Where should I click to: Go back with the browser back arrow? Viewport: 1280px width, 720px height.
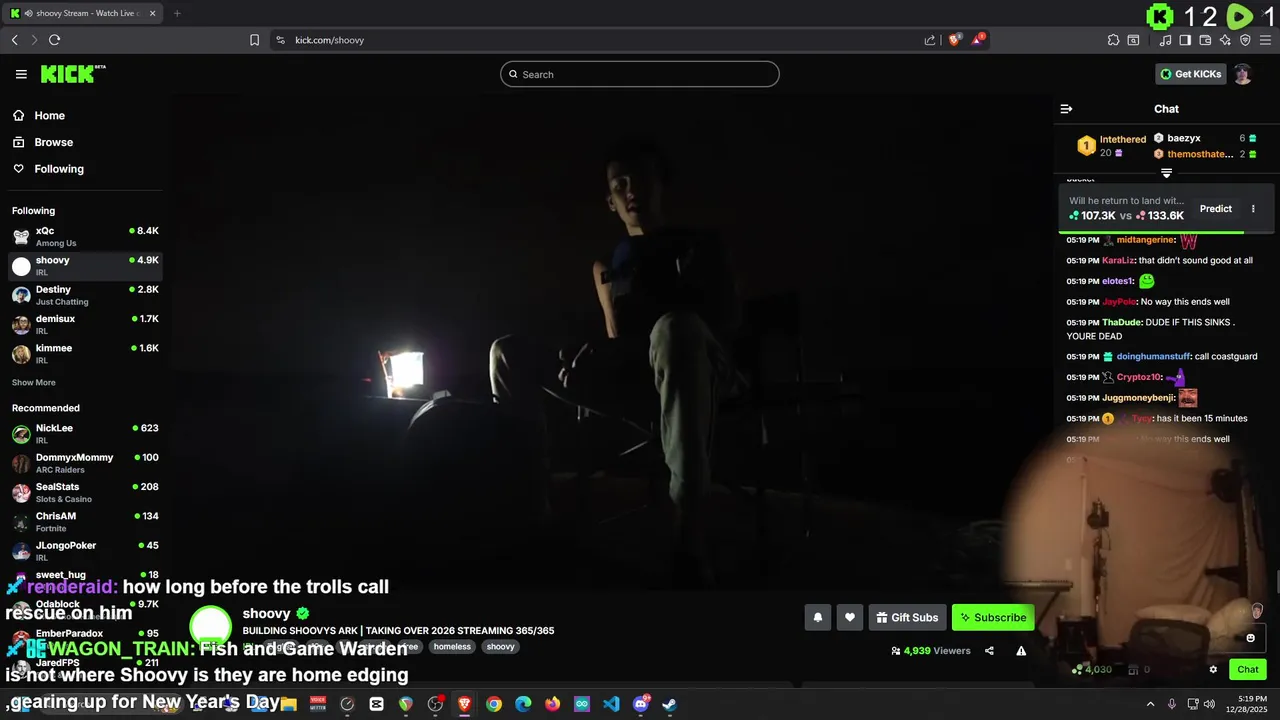[x=15, y=40]
